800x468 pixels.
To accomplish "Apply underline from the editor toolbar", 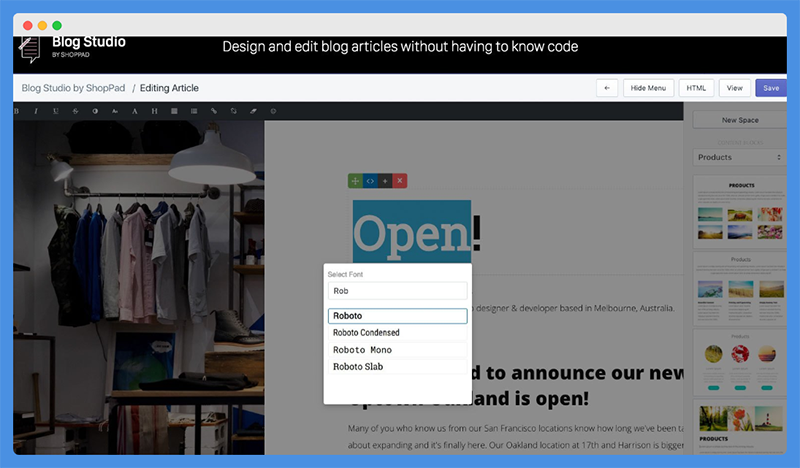I will point(56,111).
